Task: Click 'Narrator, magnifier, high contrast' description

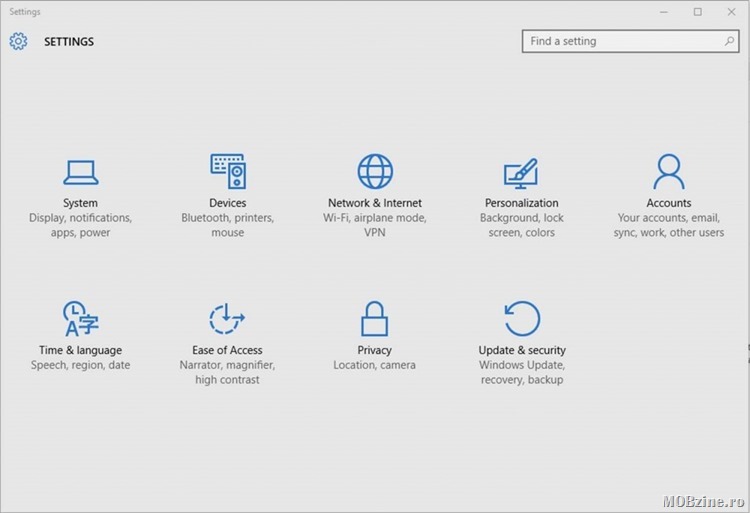Action: click(227, 372)
